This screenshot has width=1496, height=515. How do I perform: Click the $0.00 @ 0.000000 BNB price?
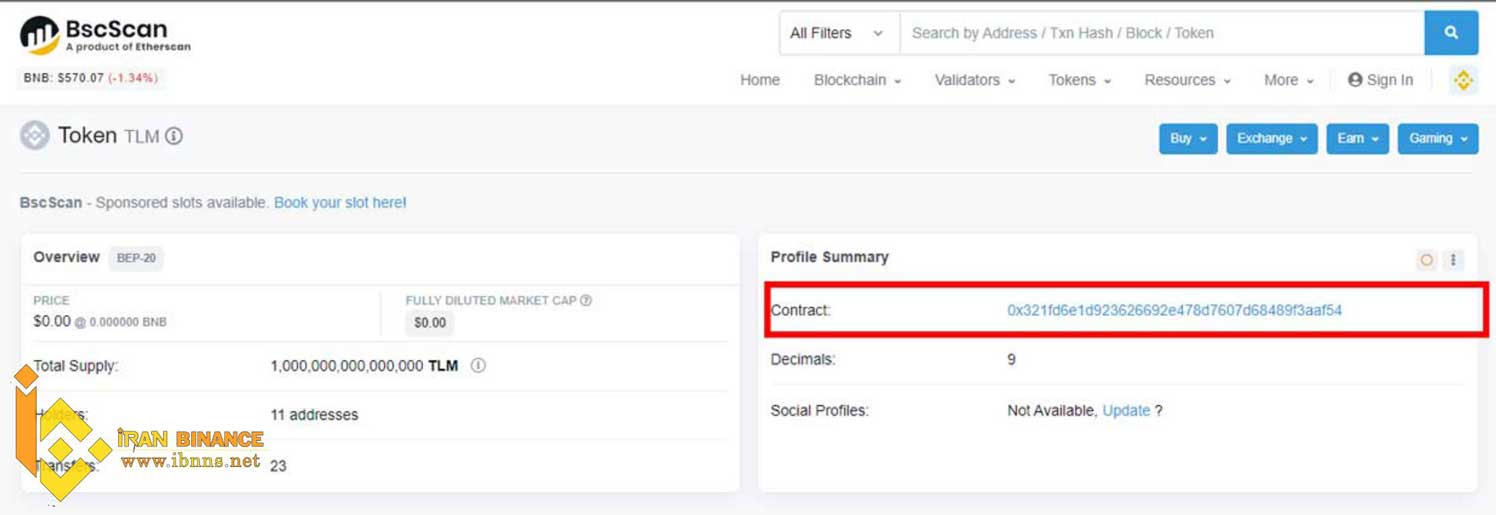(x=100, y=322)
